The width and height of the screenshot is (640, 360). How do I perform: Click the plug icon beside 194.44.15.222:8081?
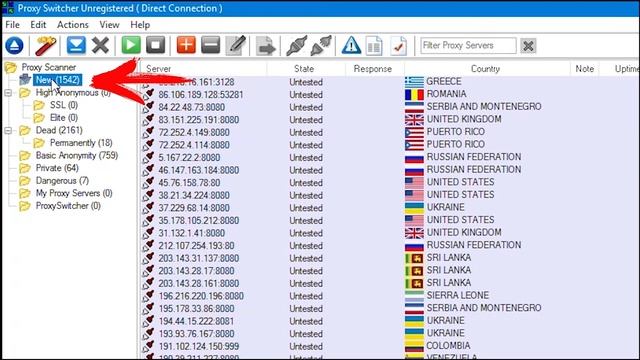tap(148, 321)
